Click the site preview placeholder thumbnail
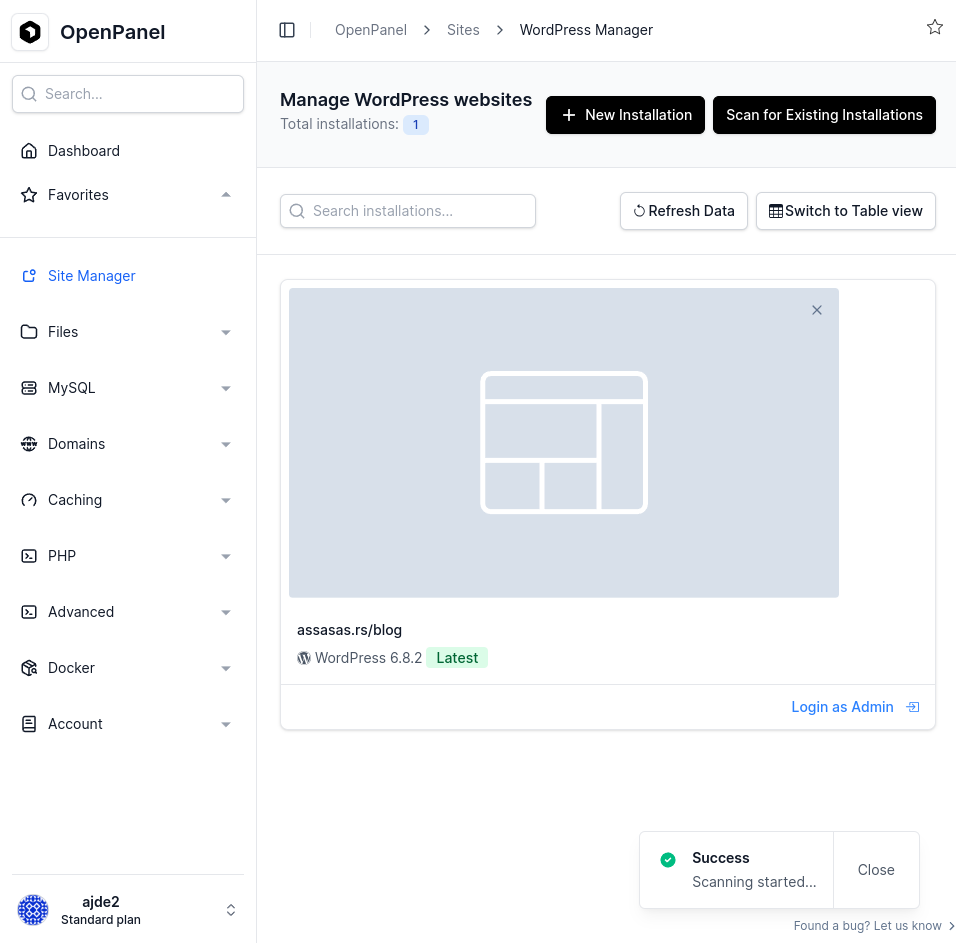 tap(564, 443)
